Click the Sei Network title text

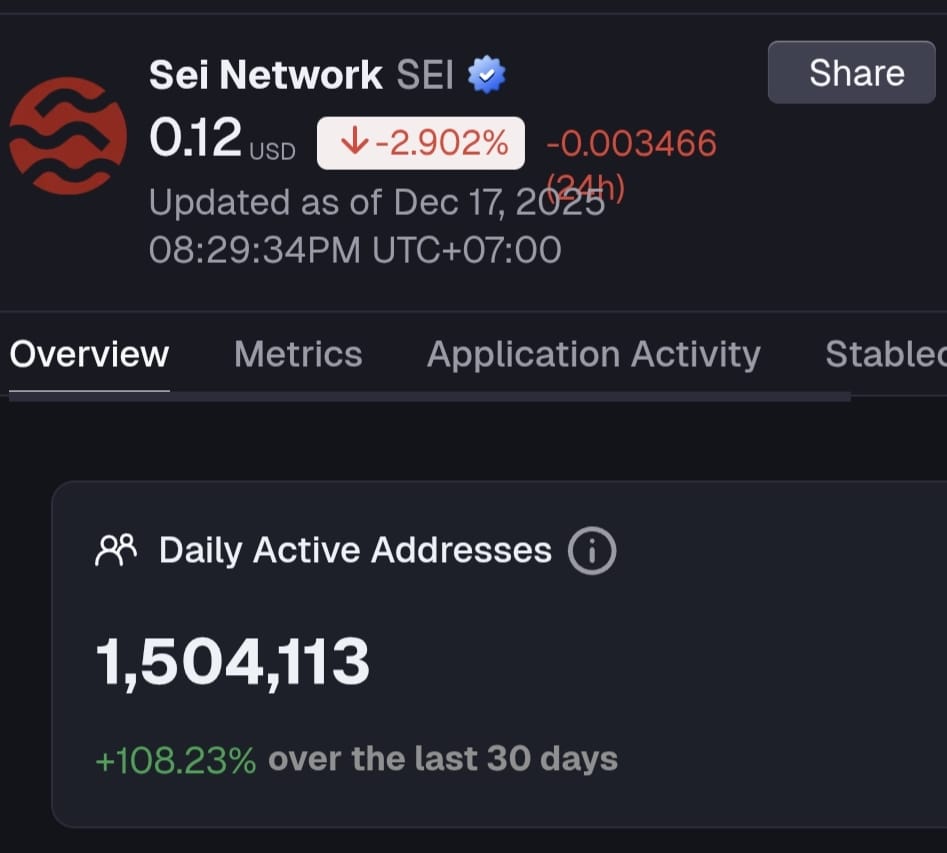click(265, 75)
